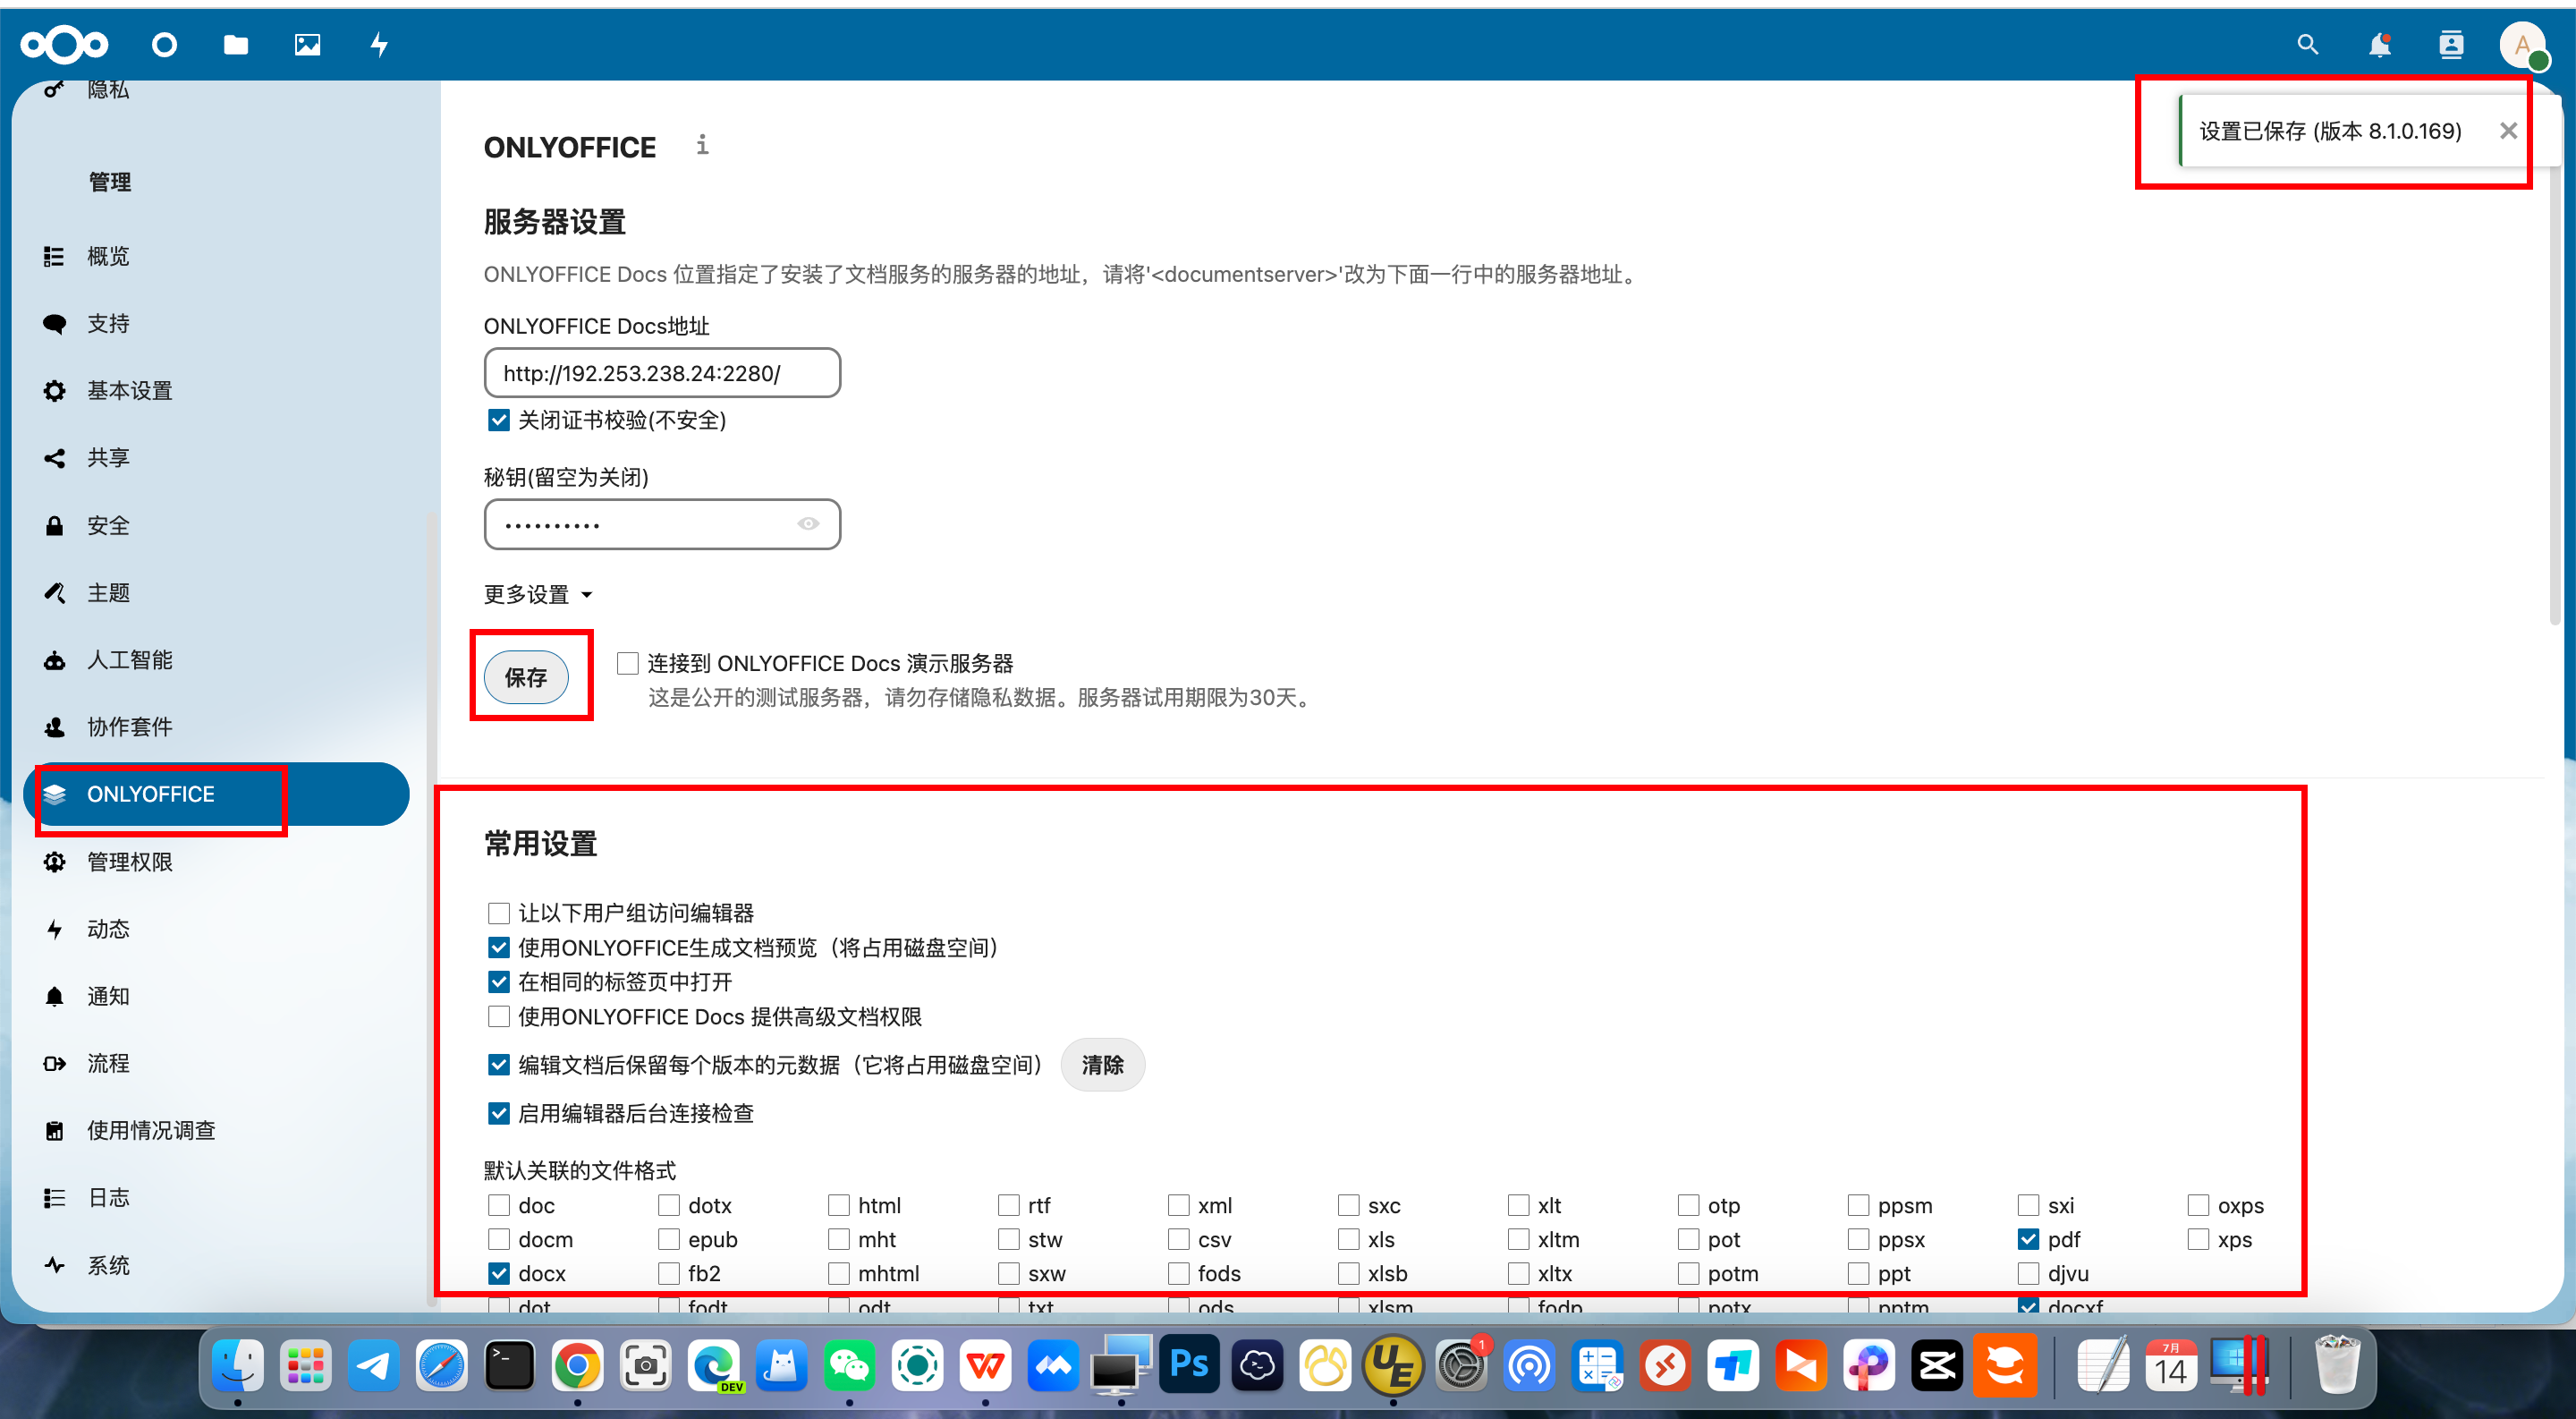Open Safari from the dock
Viewport: 2576px width, 1419px height.
(441, 1365)
